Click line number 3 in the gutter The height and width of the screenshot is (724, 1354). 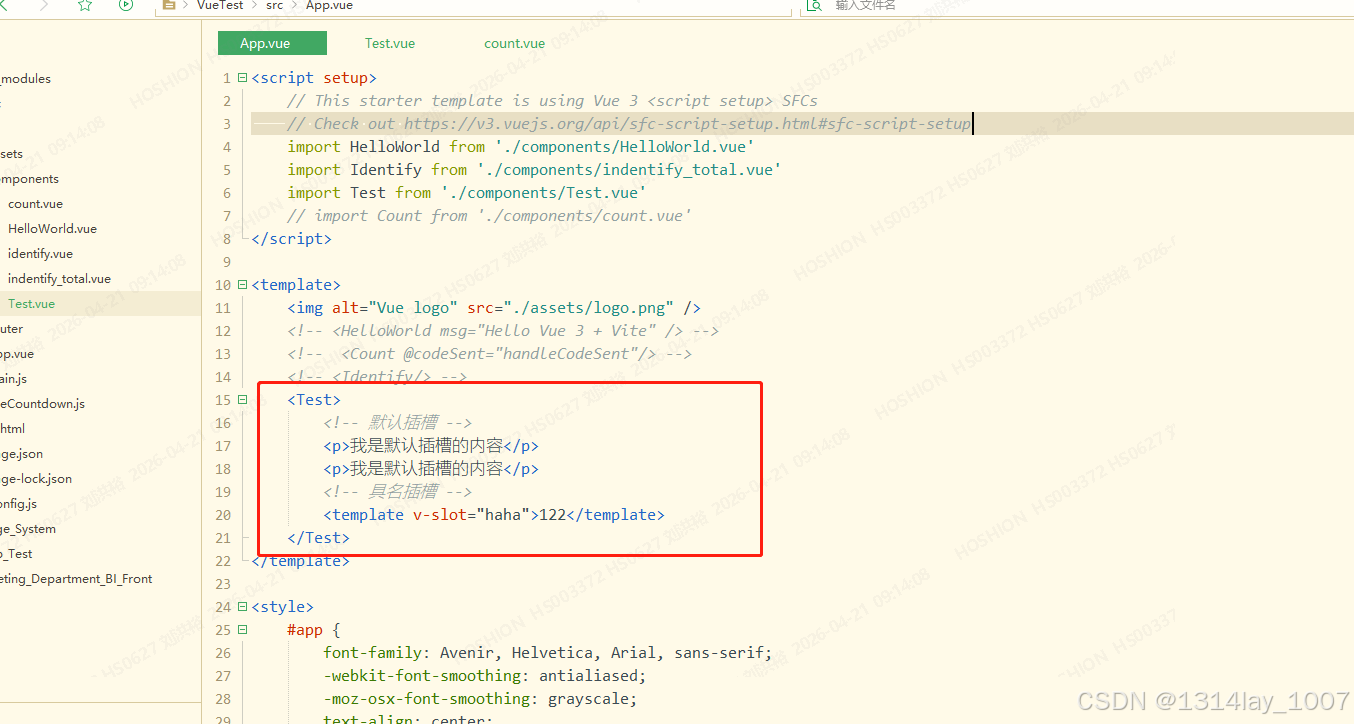pyautogui.click(x=227, y=124)
